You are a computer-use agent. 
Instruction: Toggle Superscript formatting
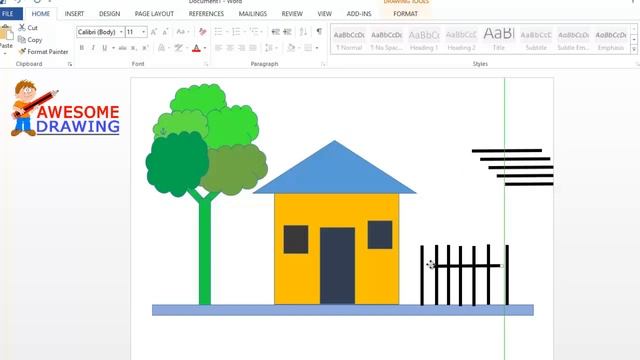coord(145,48)
